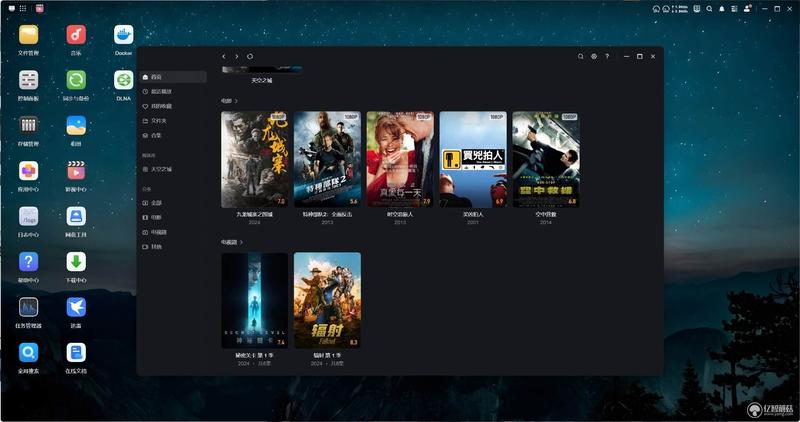Open the 空中救援 movie poster
Screen dimensions: 800x422
tap(546, 159)
